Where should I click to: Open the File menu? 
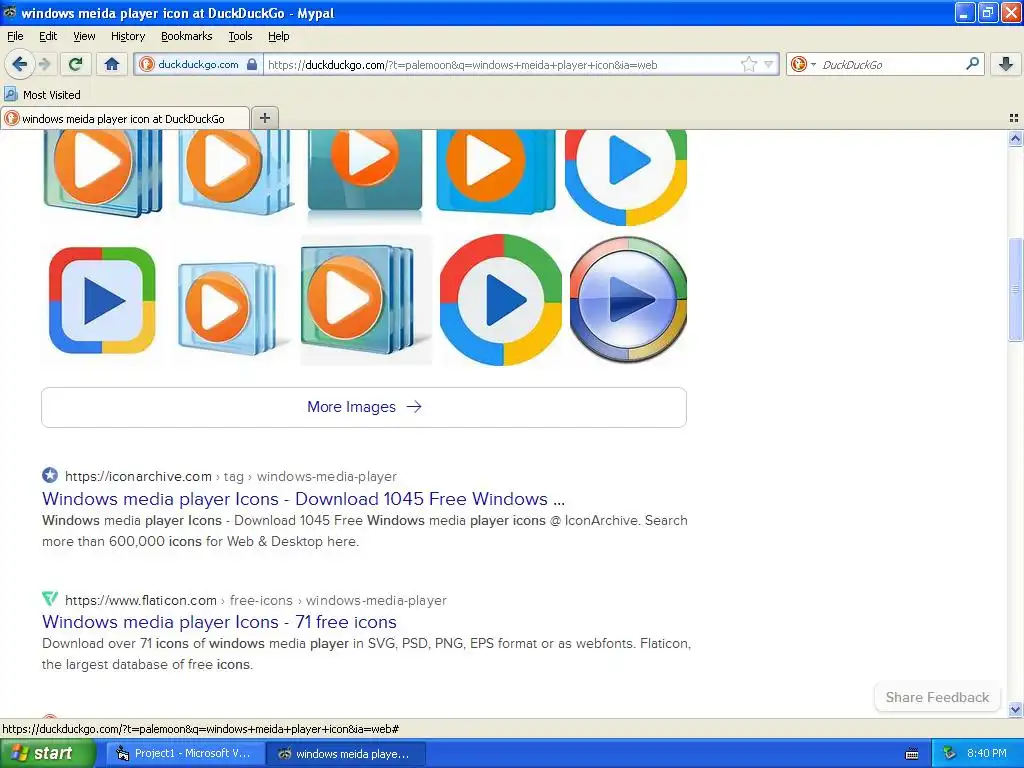point(15,36)
